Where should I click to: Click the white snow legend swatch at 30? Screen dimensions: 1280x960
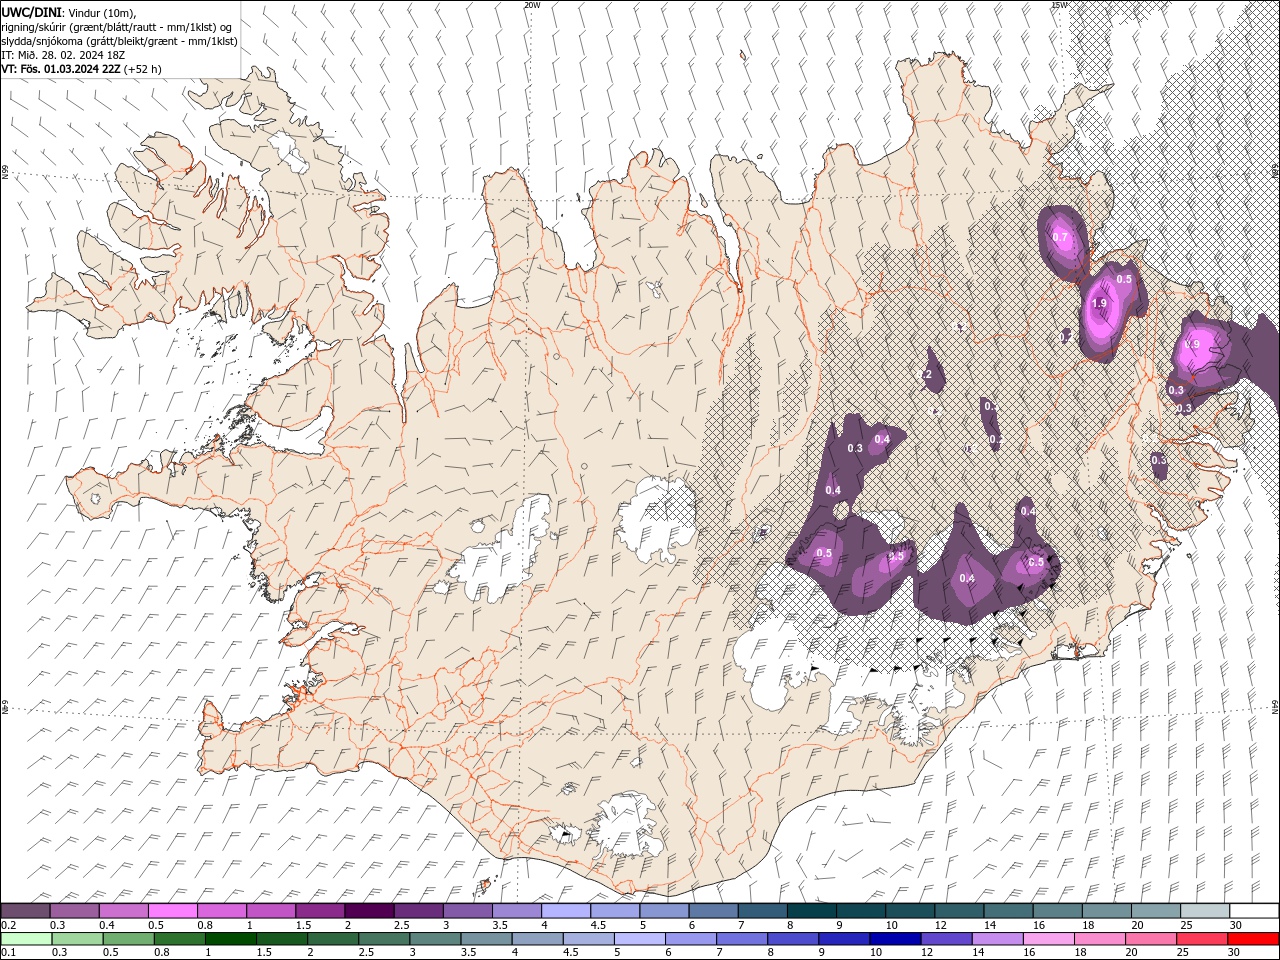tap(1254, 911)
